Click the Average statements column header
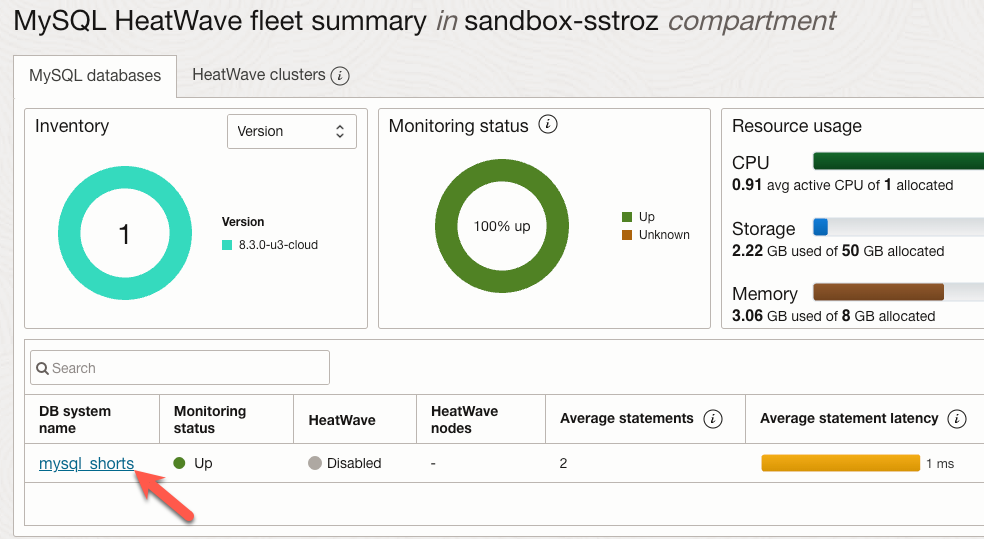Screen dimensions: 984x539 [645, 419]
